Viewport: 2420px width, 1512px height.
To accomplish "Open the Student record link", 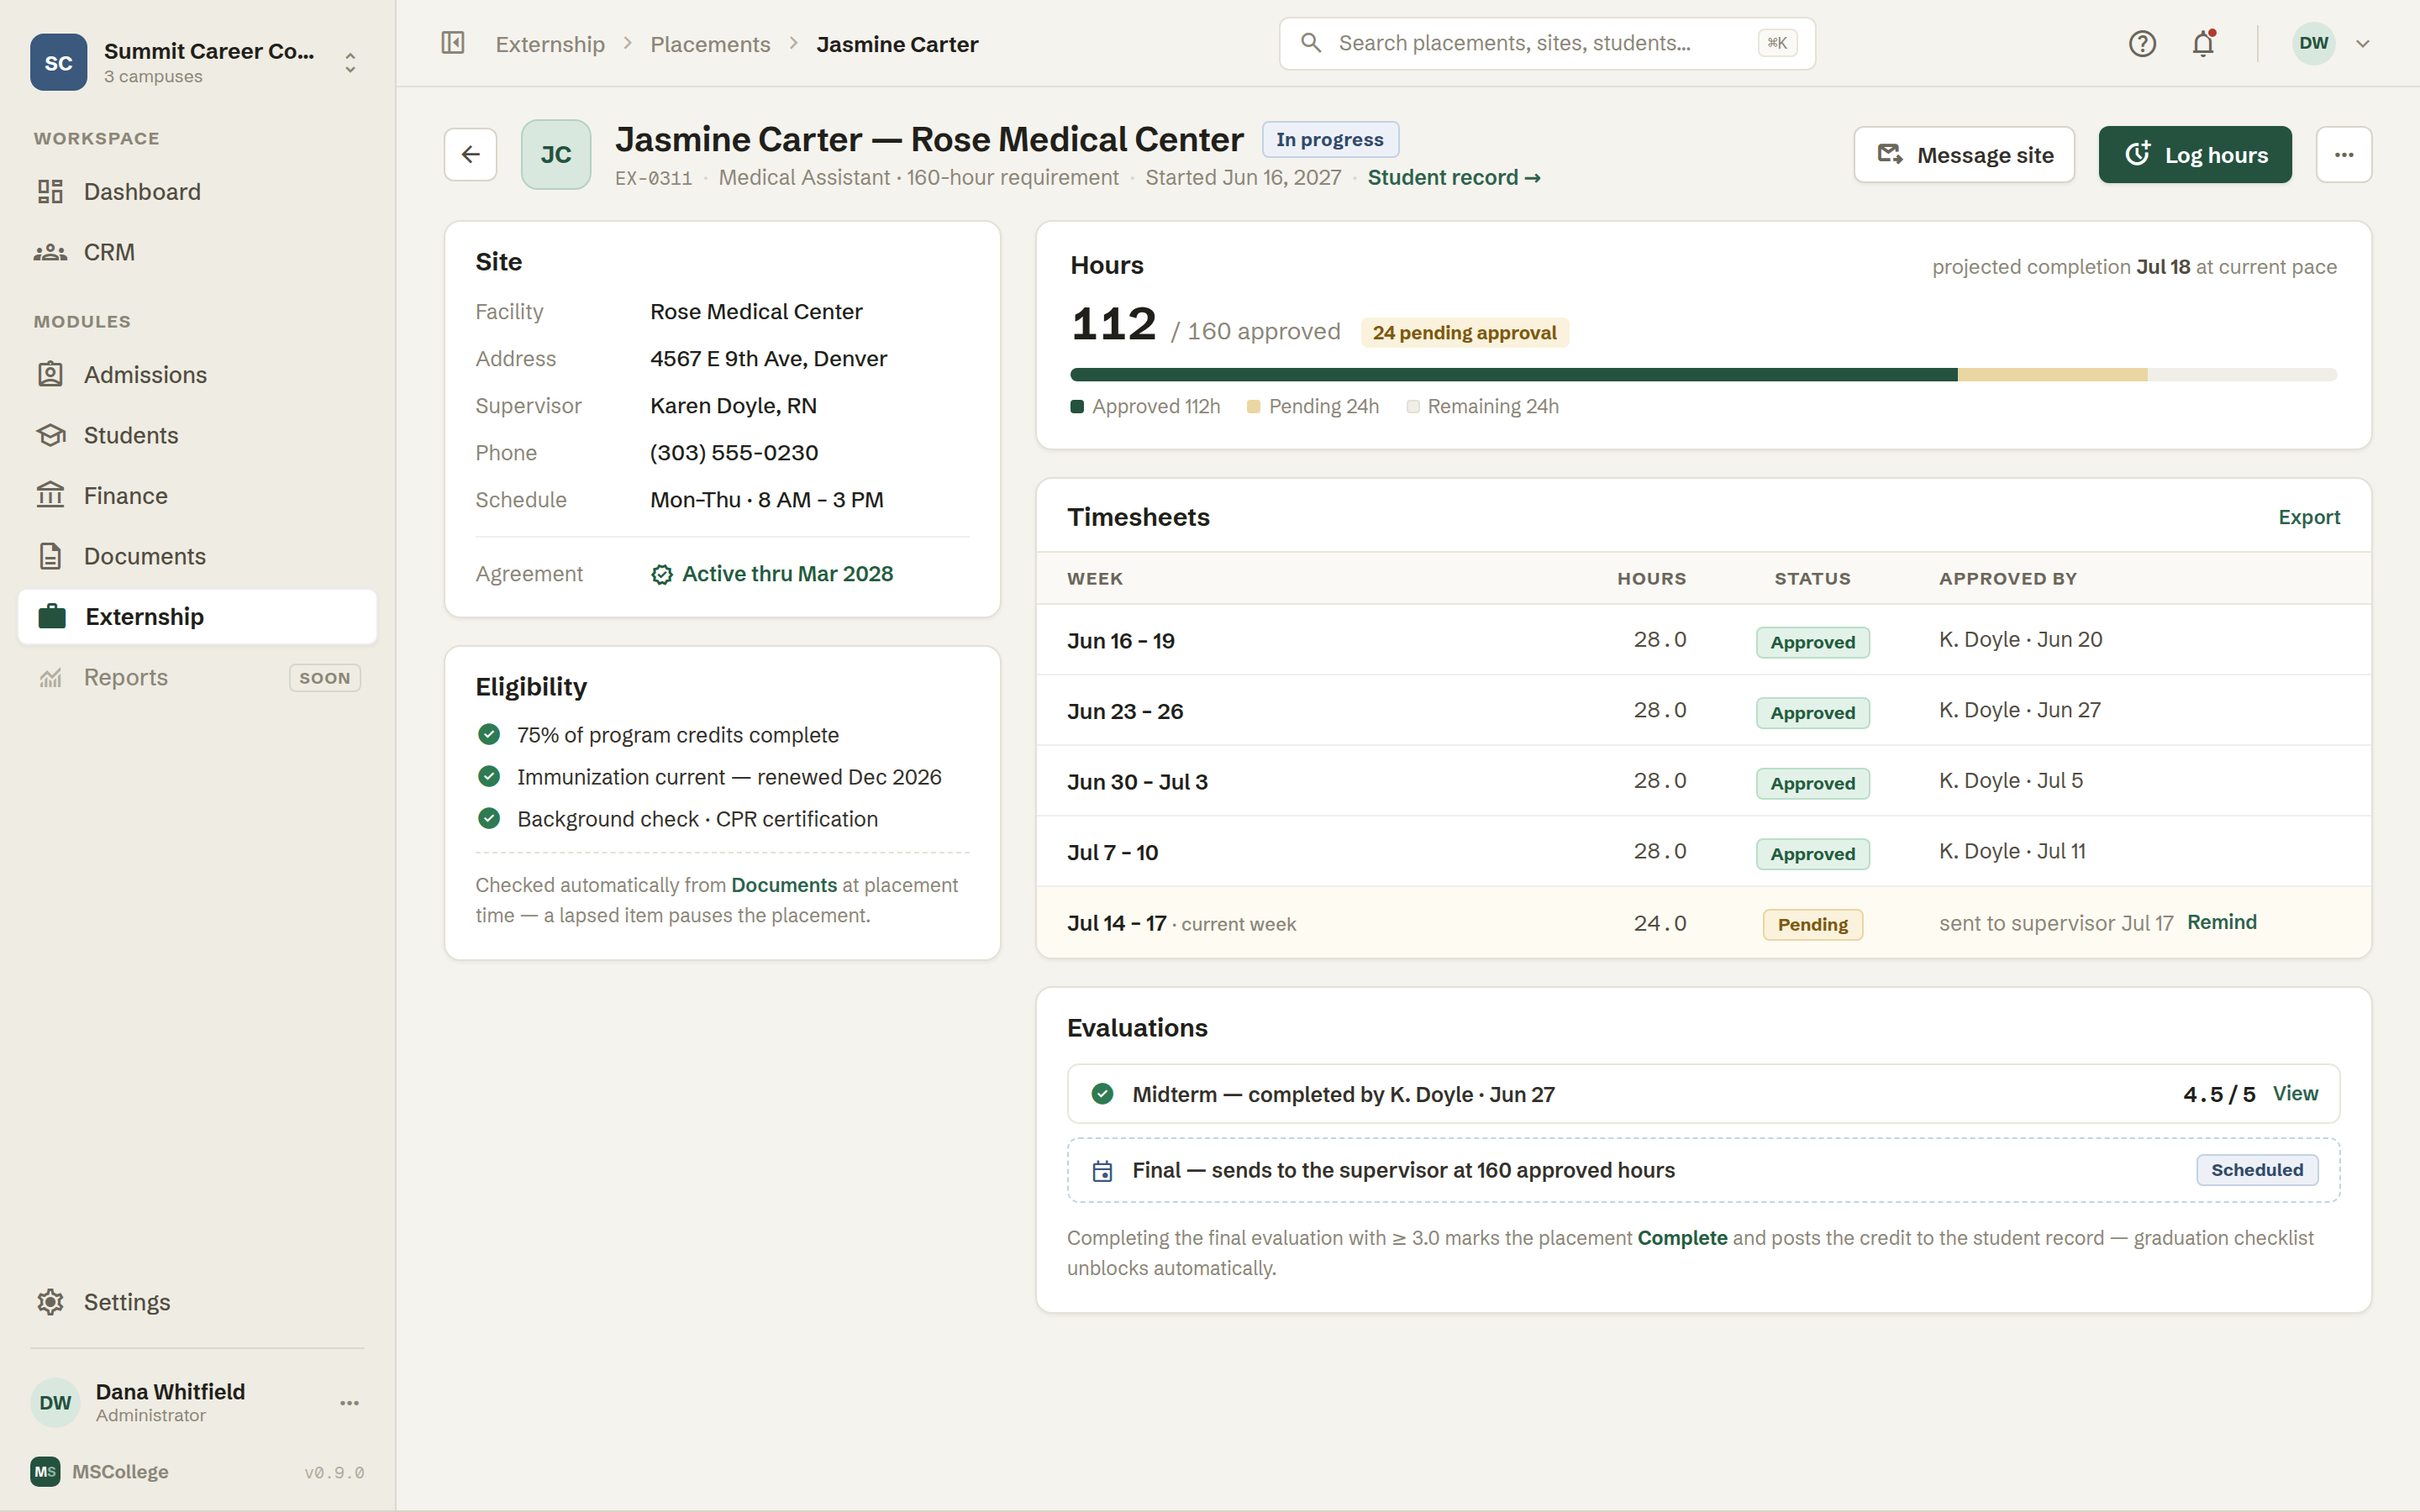I will coord(1454,177).
